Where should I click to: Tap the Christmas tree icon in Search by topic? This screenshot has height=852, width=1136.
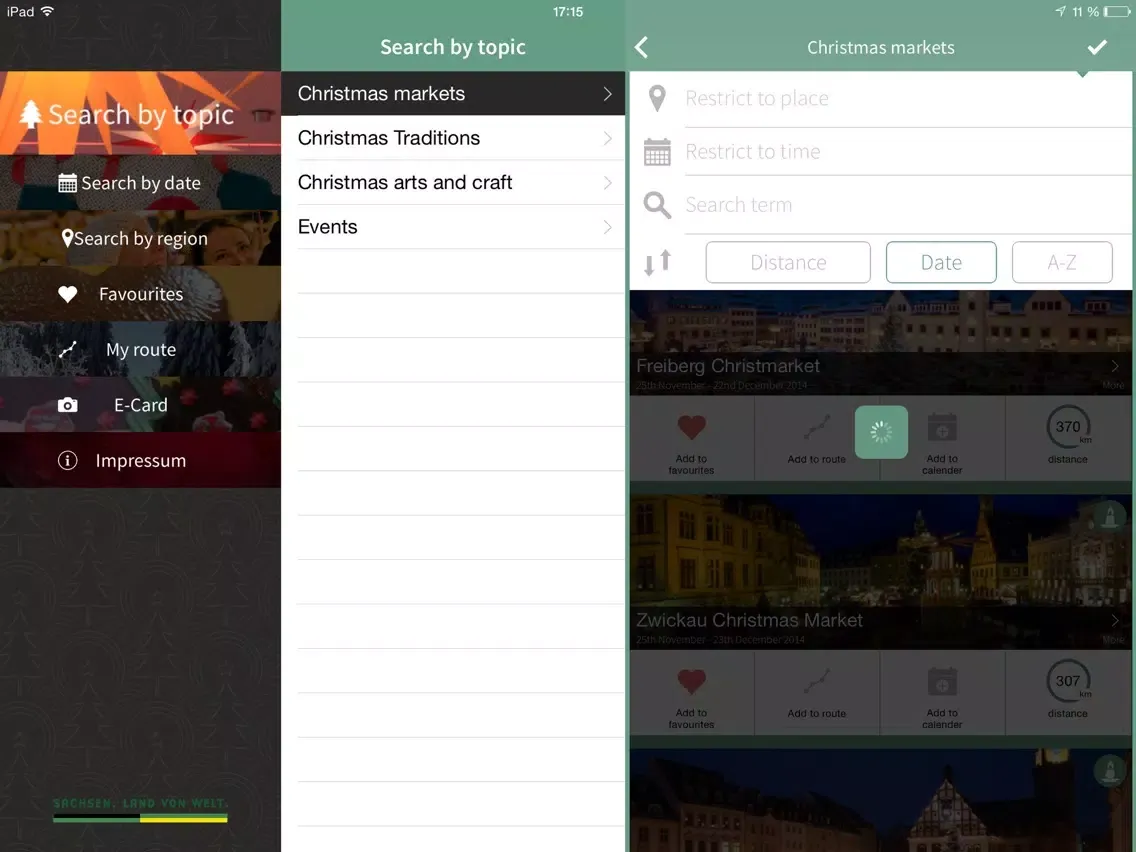[30, 114]
